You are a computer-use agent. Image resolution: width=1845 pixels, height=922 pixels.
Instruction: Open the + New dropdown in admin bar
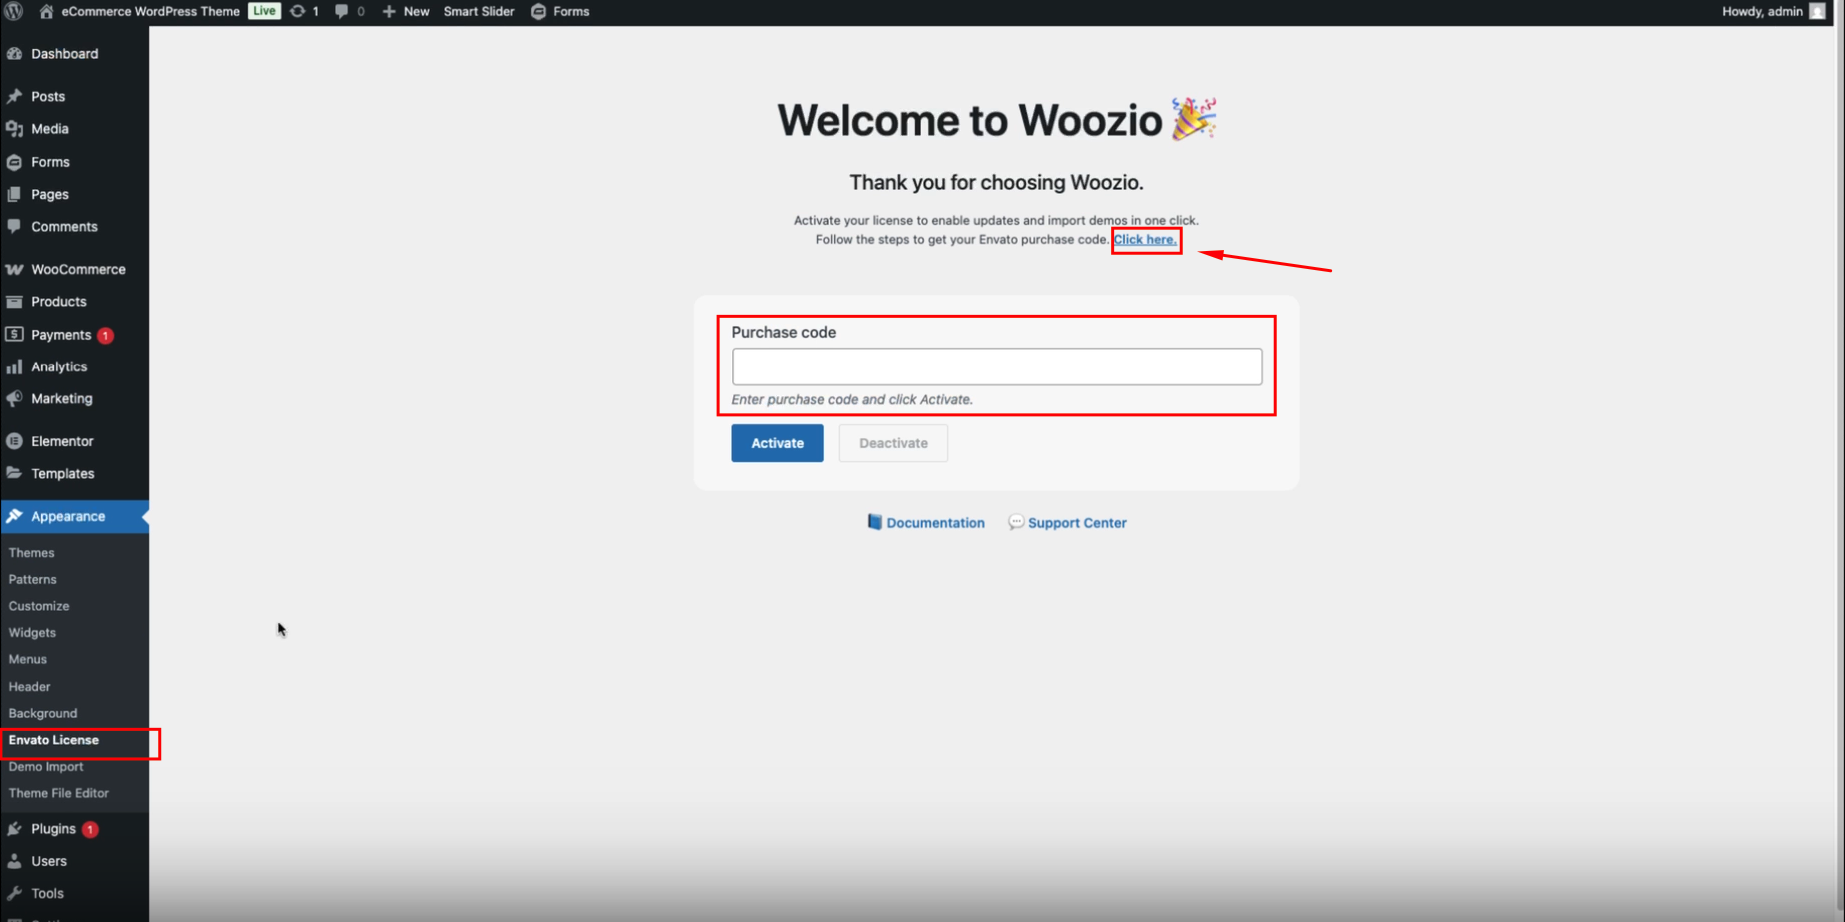click(x=406, y=11)
